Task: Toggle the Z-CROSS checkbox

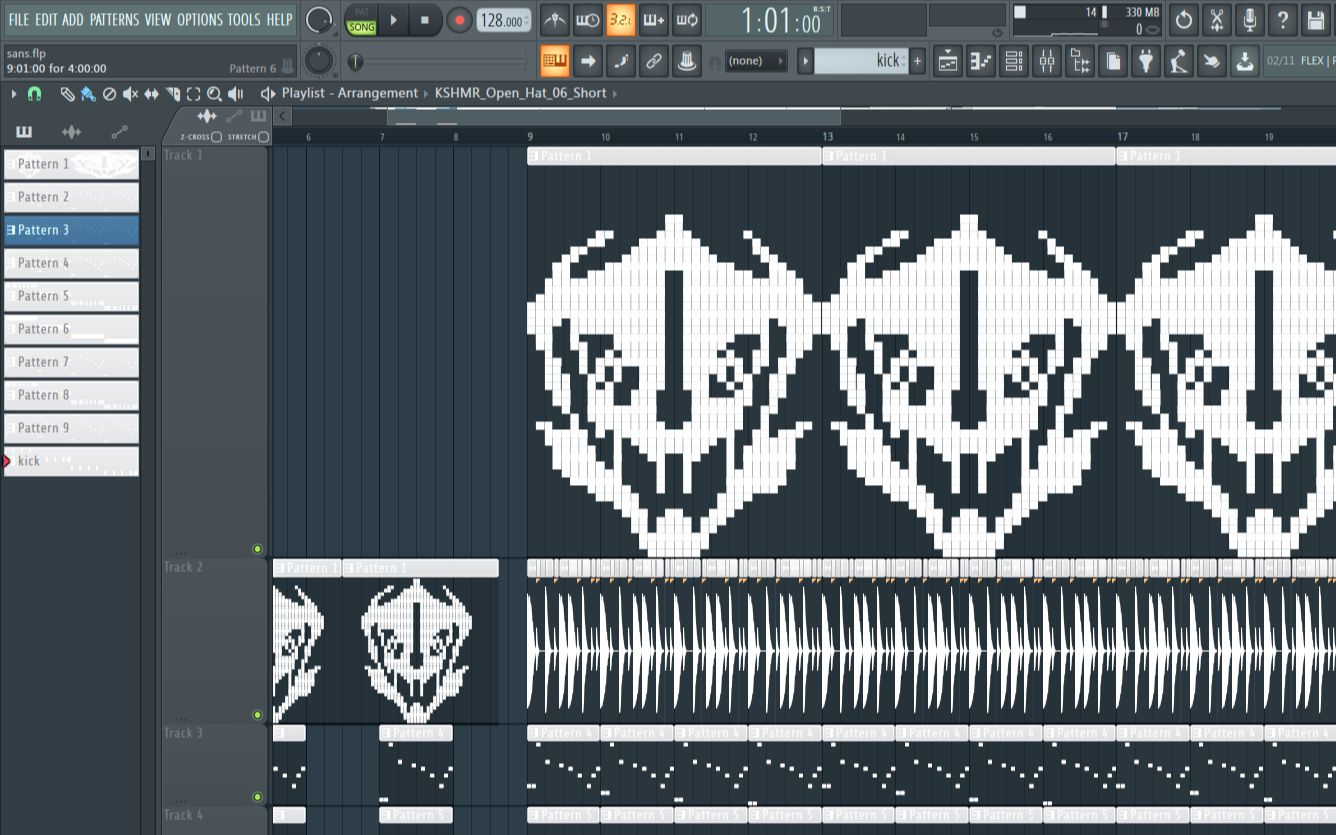Action: pyautogui.click(x=217, y=137)
